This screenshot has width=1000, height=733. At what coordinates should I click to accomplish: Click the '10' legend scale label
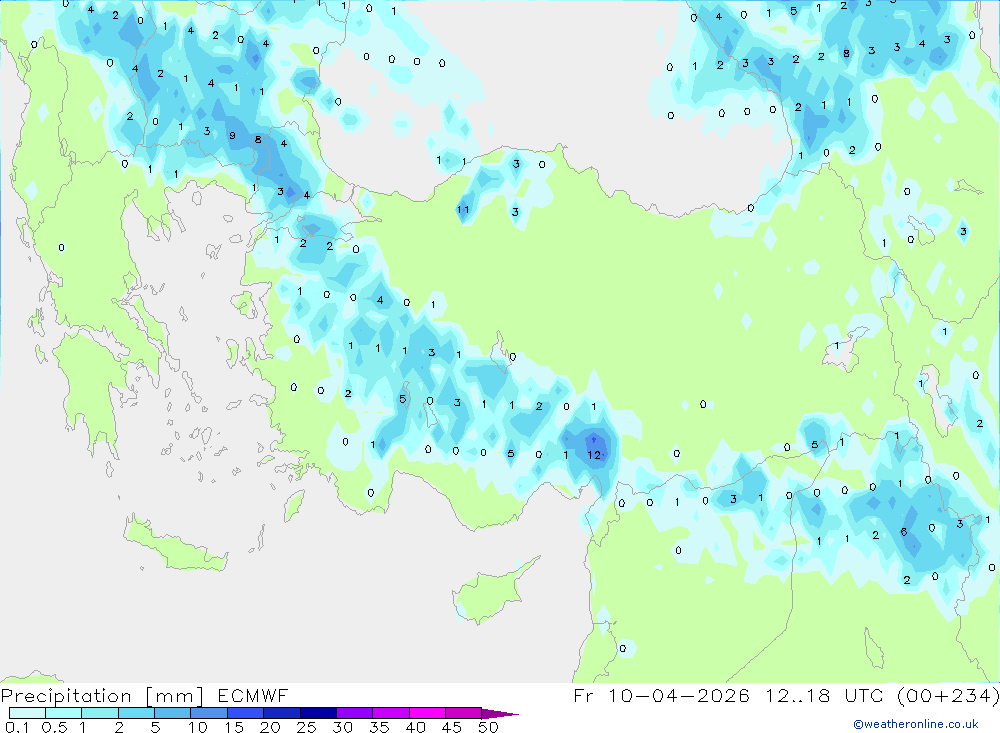click(x=197, y=727)
